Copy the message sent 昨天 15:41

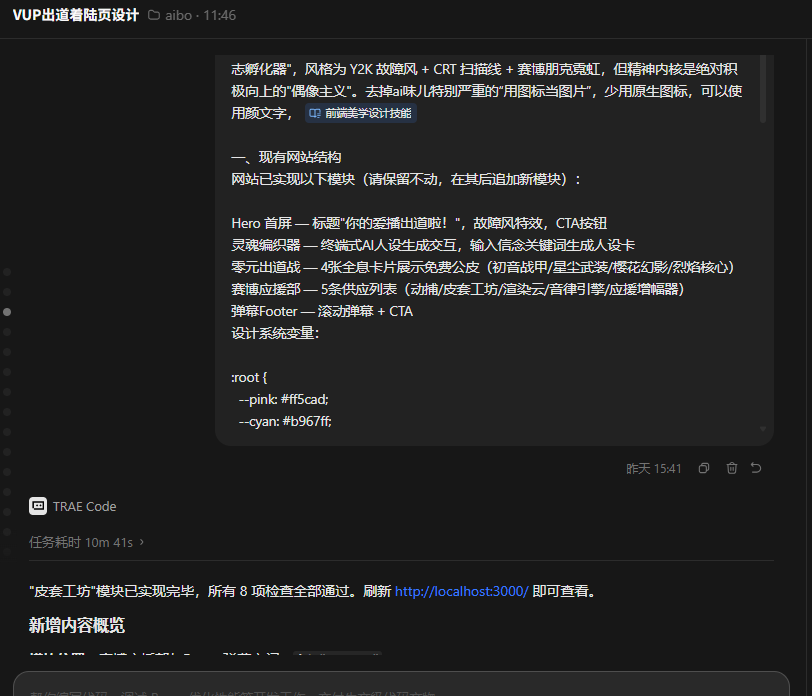(703, 468)
